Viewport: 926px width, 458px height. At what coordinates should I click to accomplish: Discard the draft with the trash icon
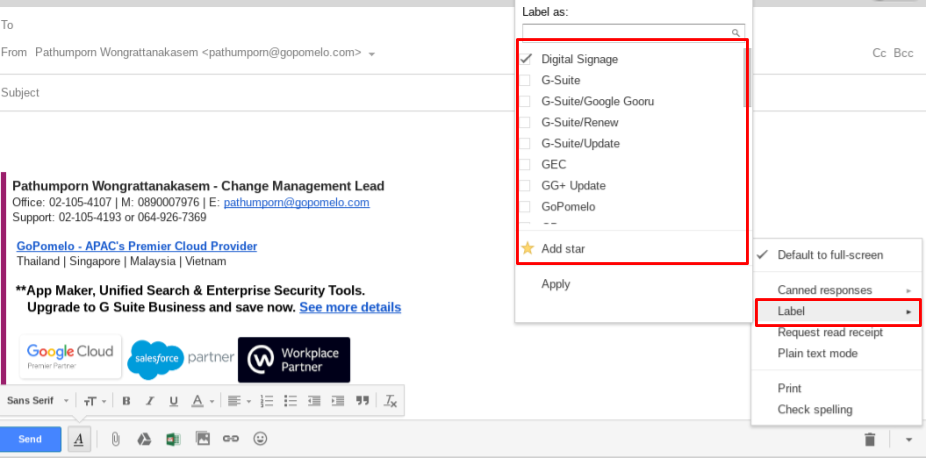(x=870, y=439)
